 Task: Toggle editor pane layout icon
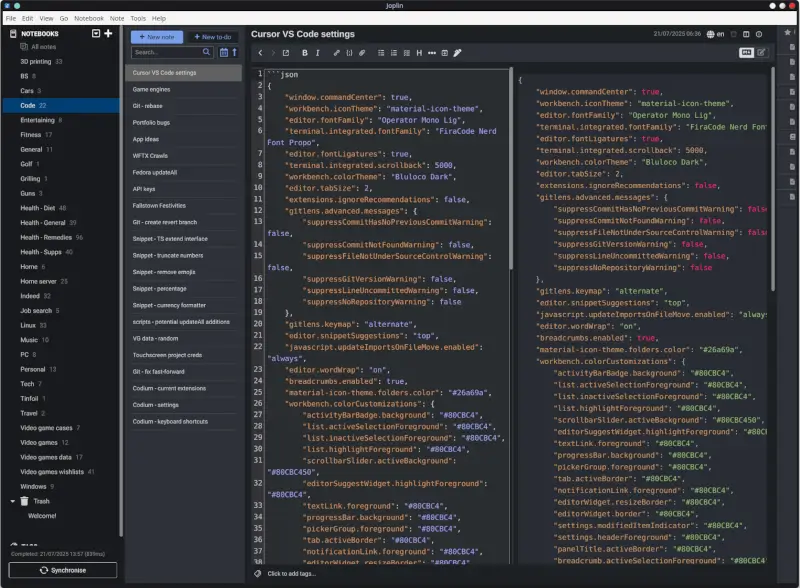point(746,34)
